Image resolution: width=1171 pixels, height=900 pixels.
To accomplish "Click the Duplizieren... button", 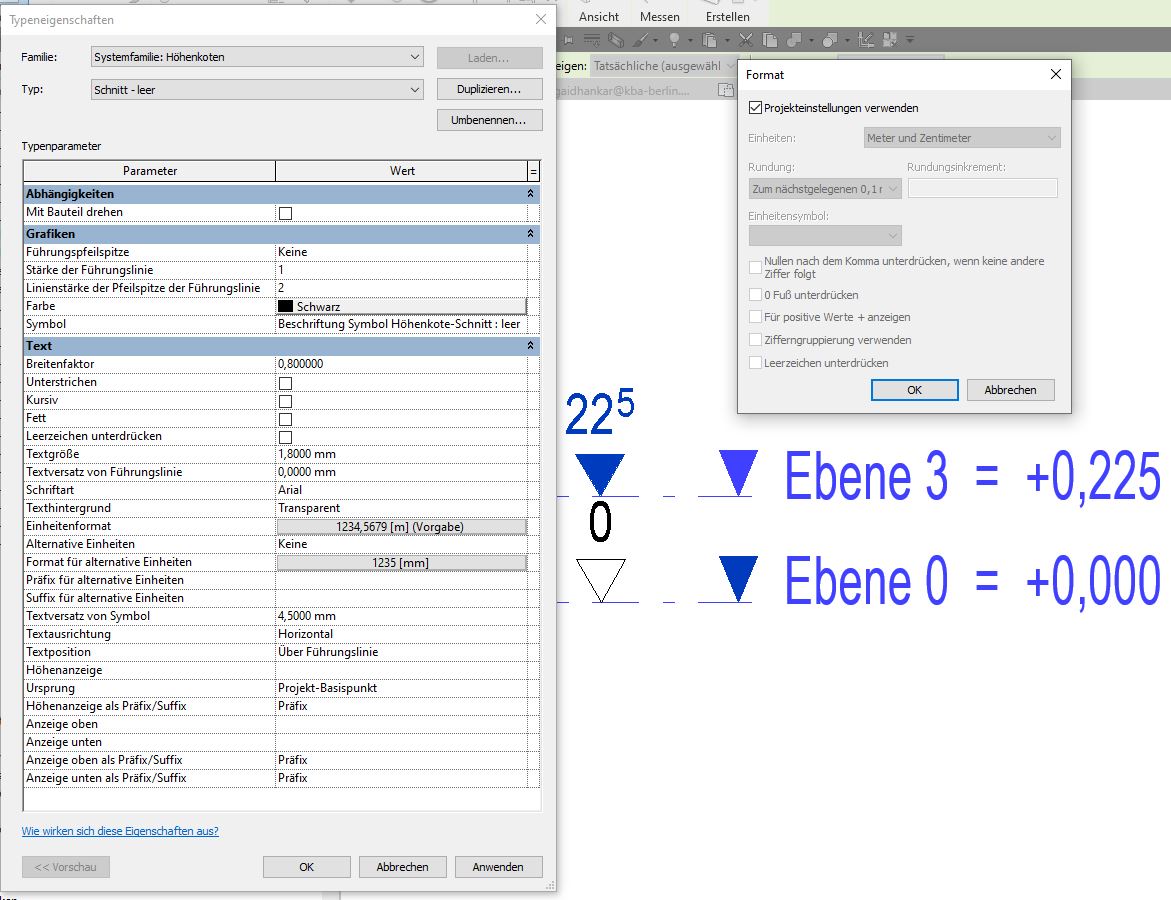I will pyautogui.click(x=489, y=89).
